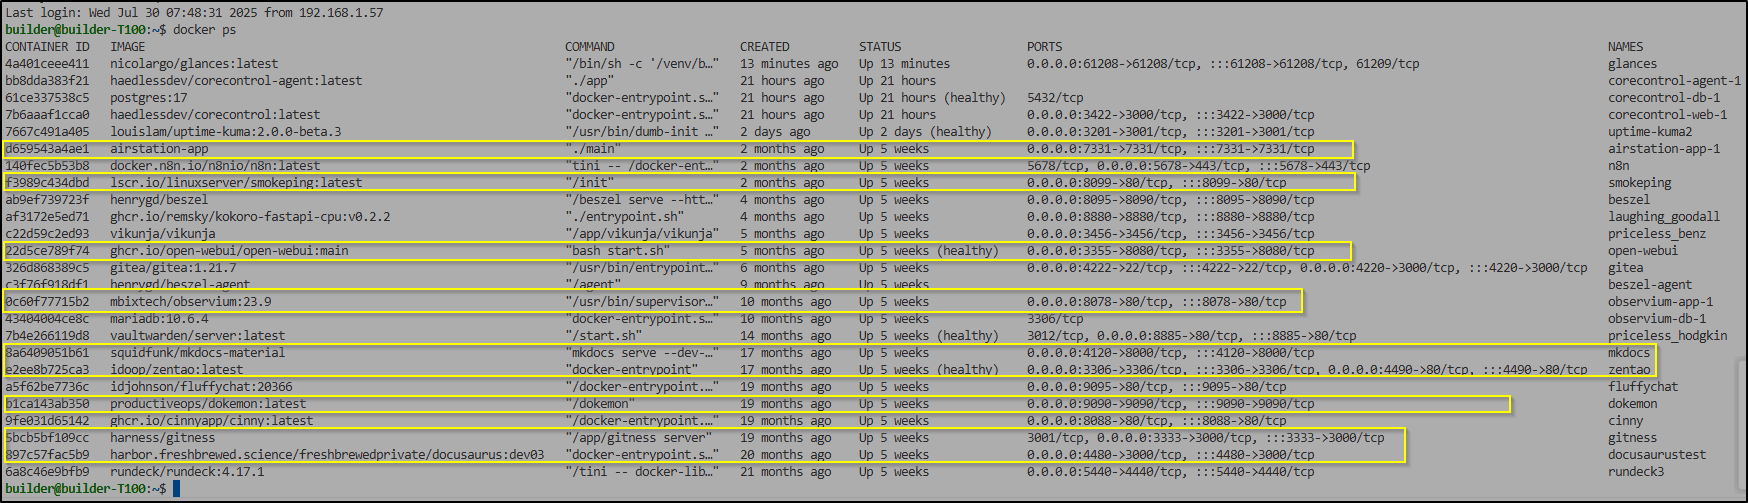This screenshot has height=503, width=1748.
Task: Click image productiveops/dokemon:latest
Action: pos(208,404)
